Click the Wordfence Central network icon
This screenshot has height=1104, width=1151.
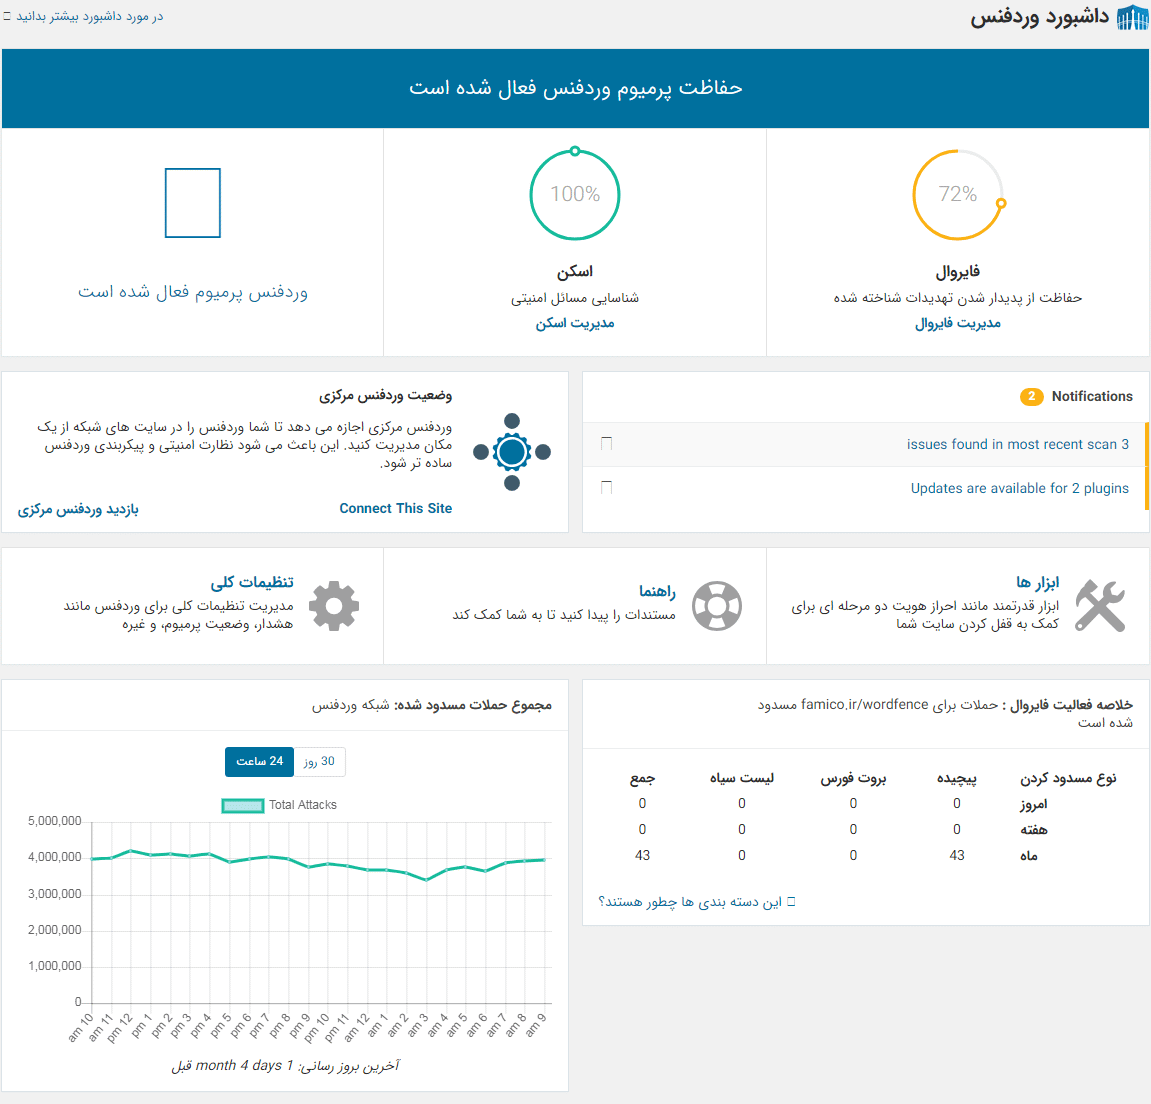pos(512,452)
